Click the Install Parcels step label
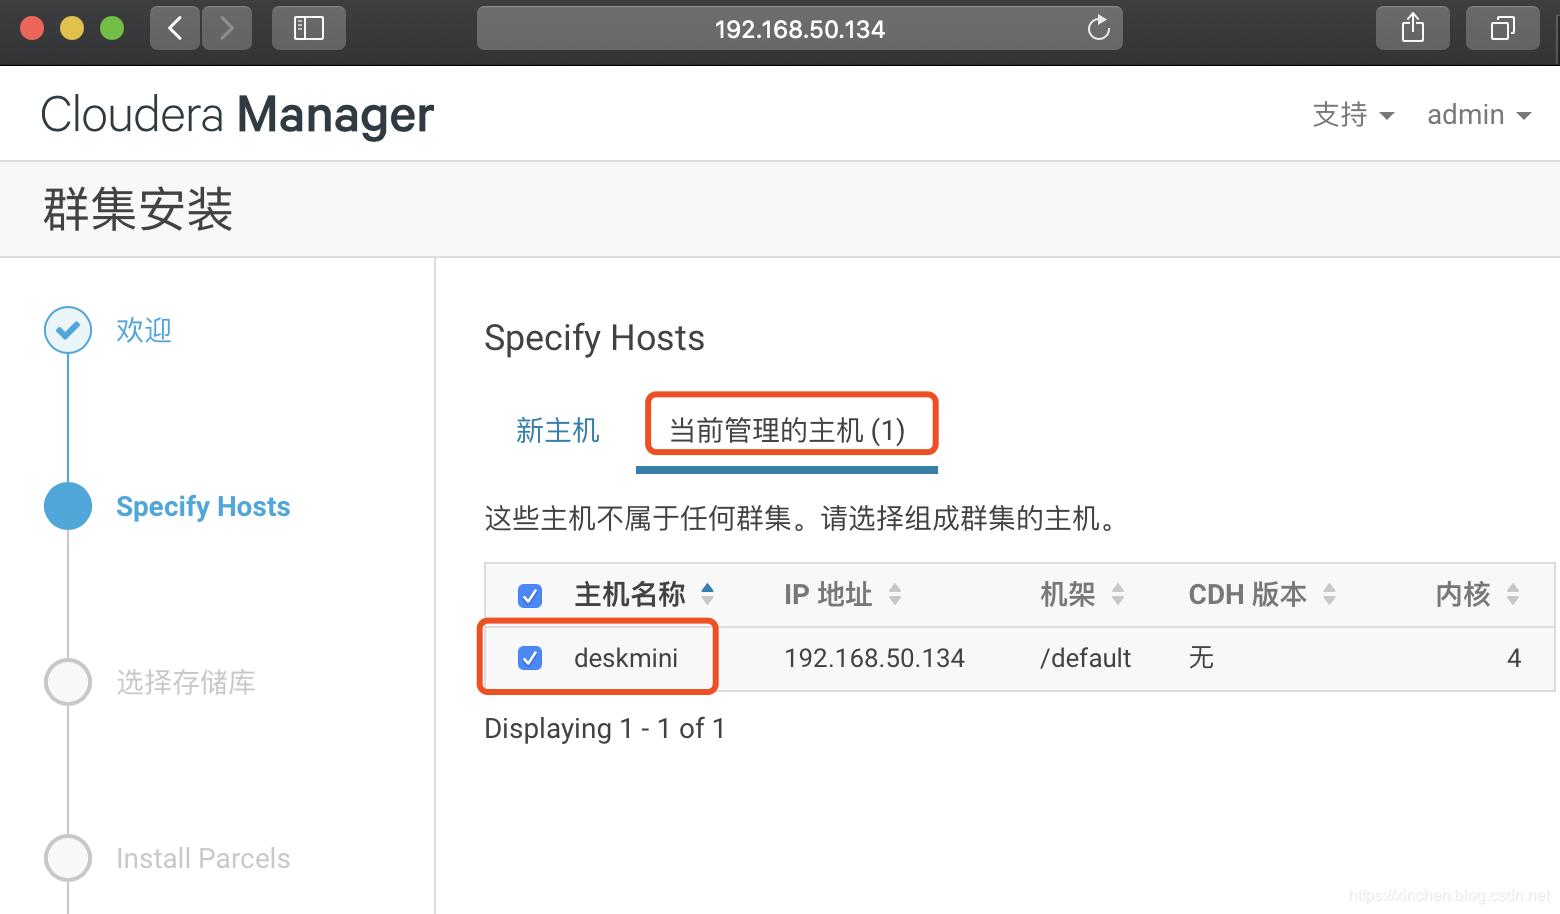This screenshot has width=1560, height=914. [203, 858]
